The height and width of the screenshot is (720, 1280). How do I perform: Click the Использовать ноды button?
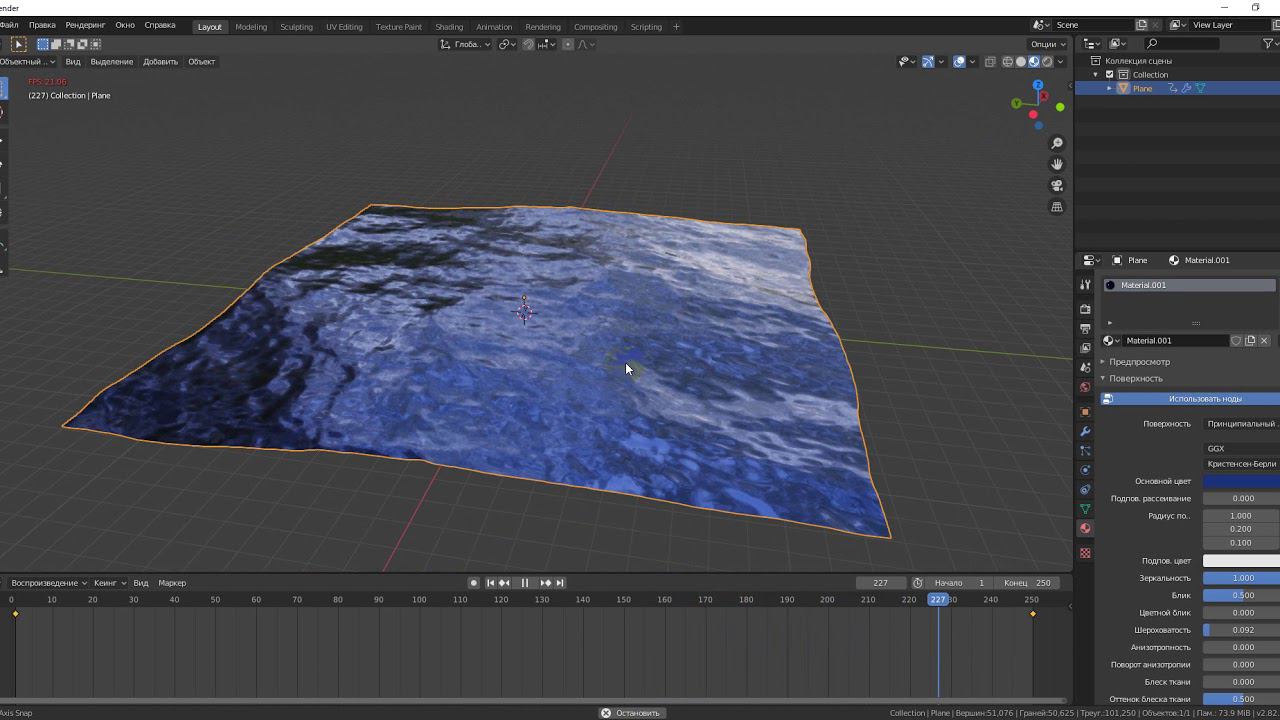tap(1204, 399)
